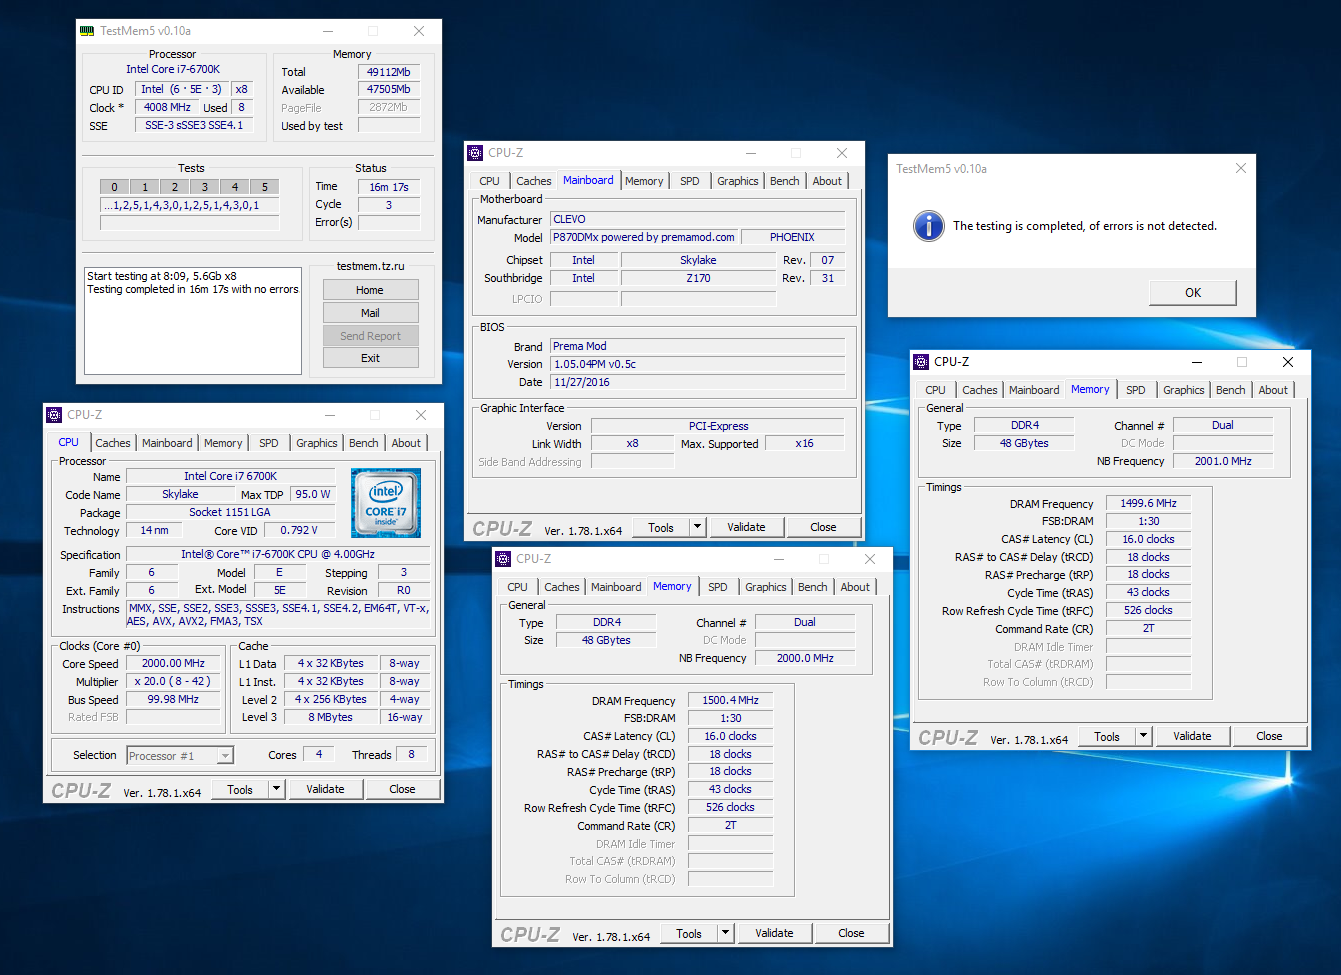
Task: Click Close button in CPU tab window
Action: coord(402,789)
